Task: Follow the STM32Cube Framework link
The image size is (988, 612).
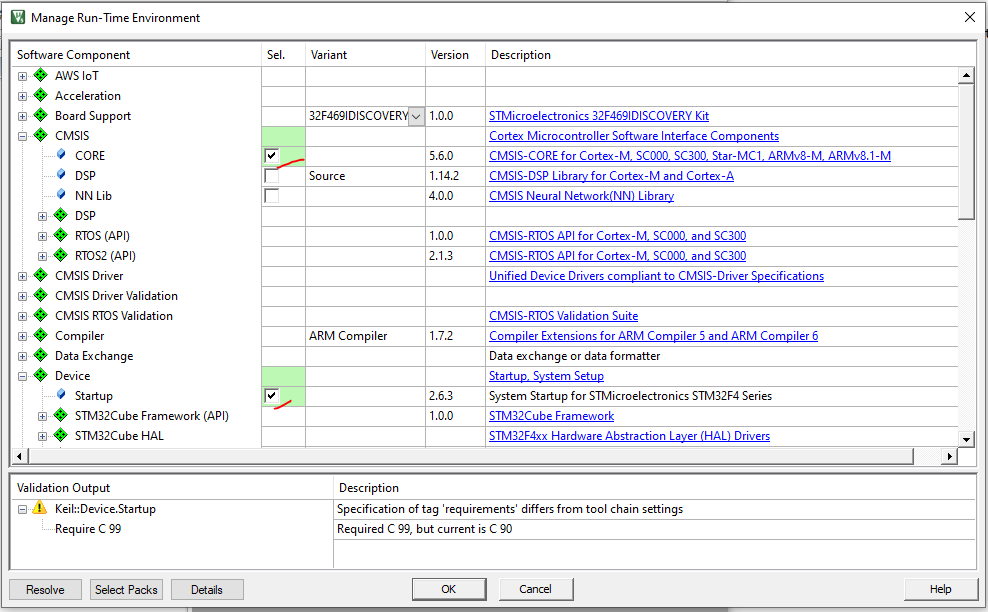Action: click(x=551, y=415)
